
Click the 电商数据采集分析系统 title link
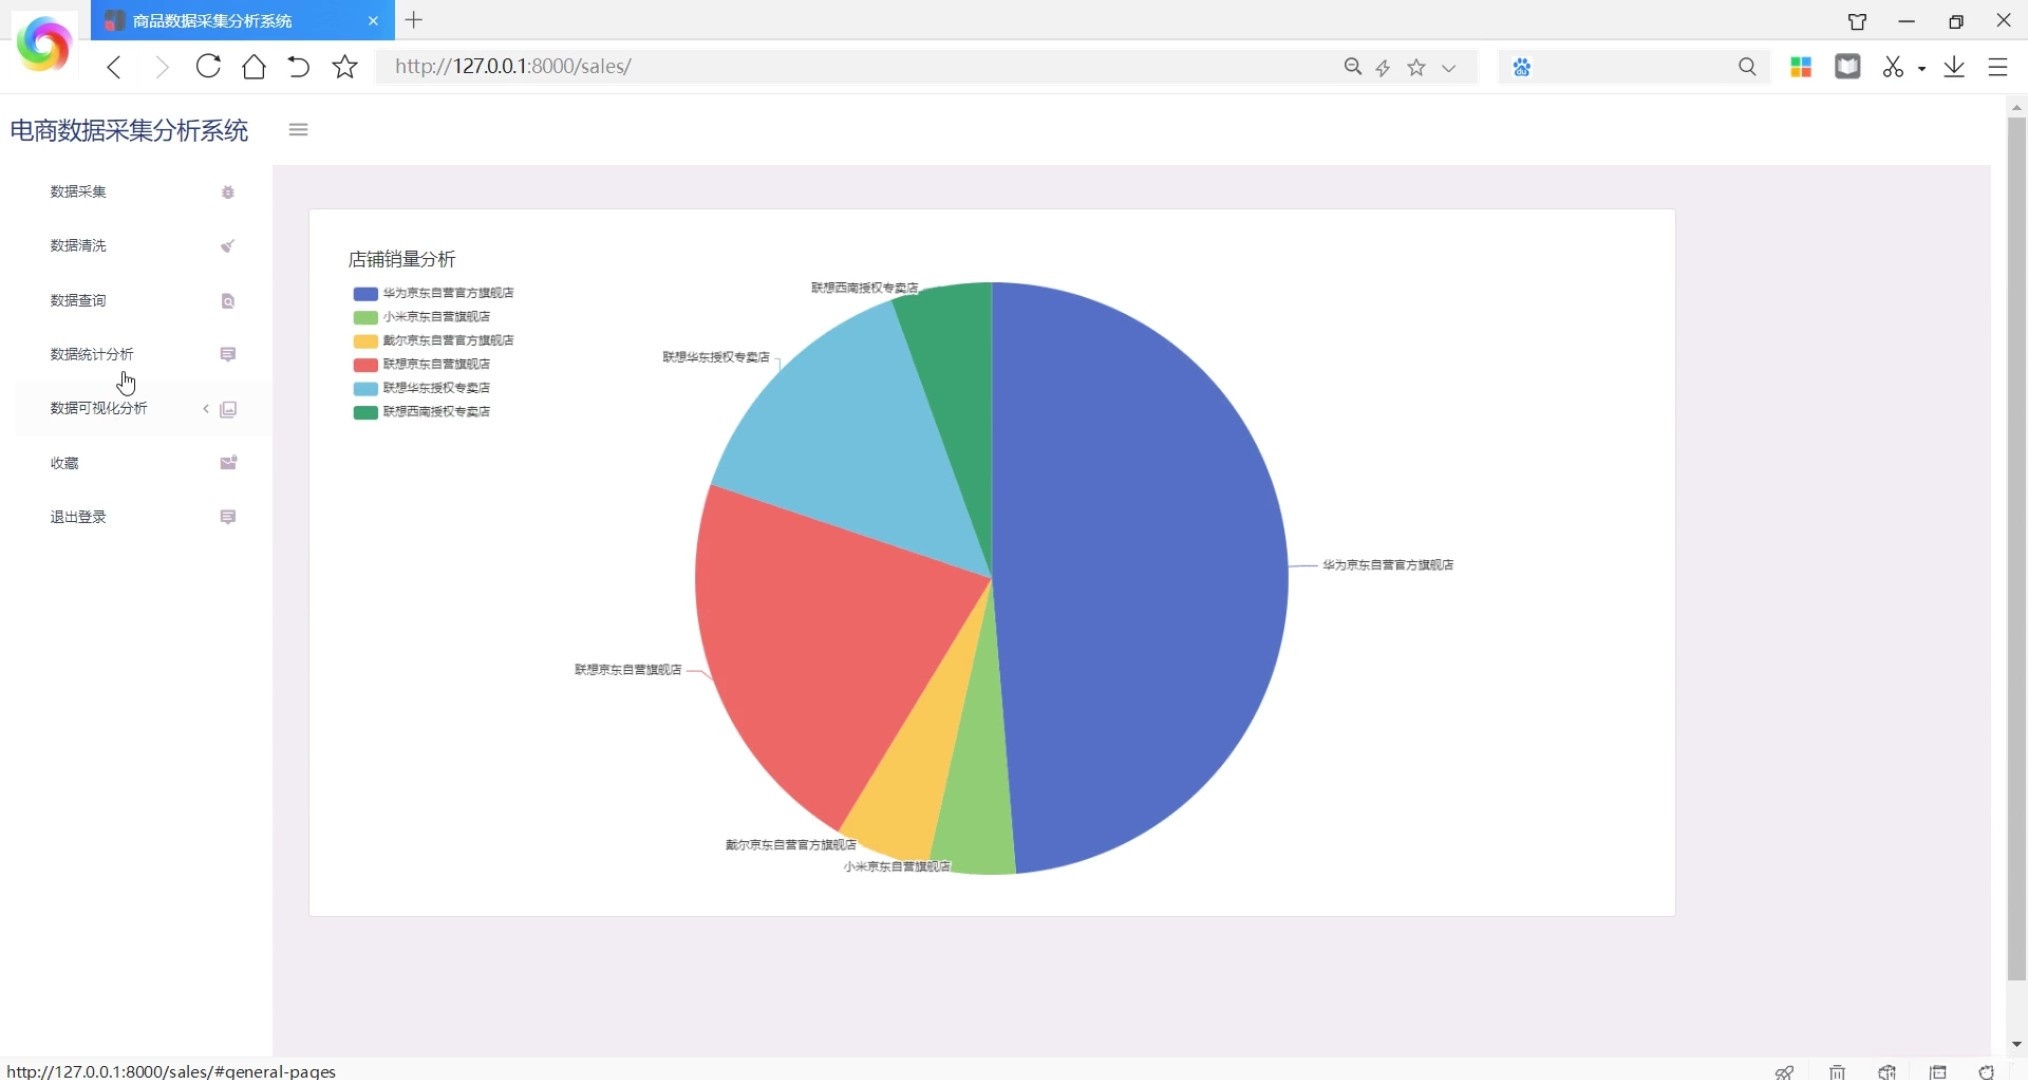(x=129, y=131)
